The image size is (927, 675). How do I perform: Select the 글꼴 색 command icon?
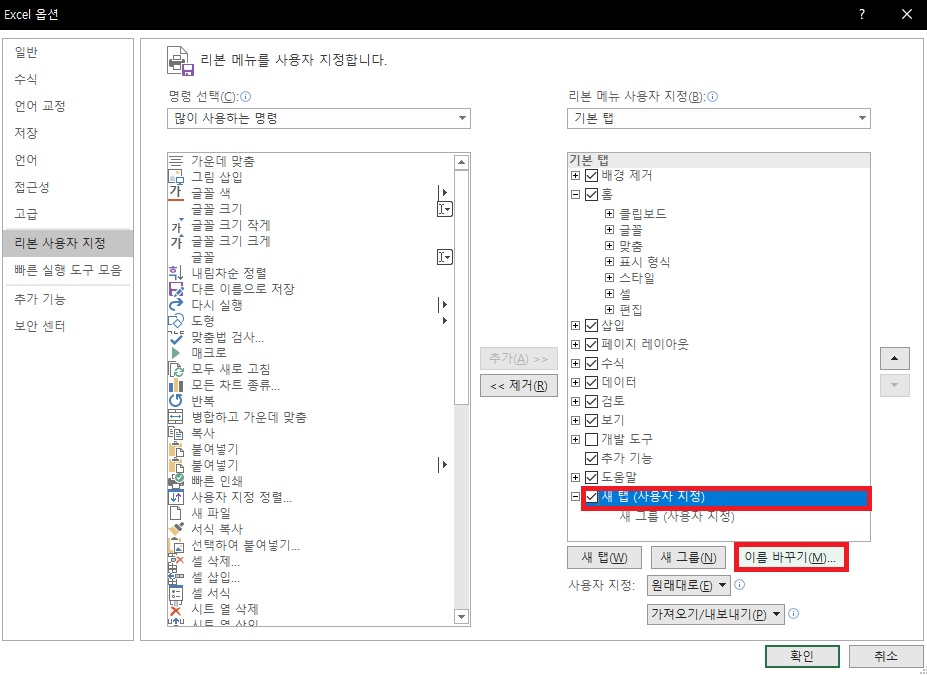click(x=176, y=193)
